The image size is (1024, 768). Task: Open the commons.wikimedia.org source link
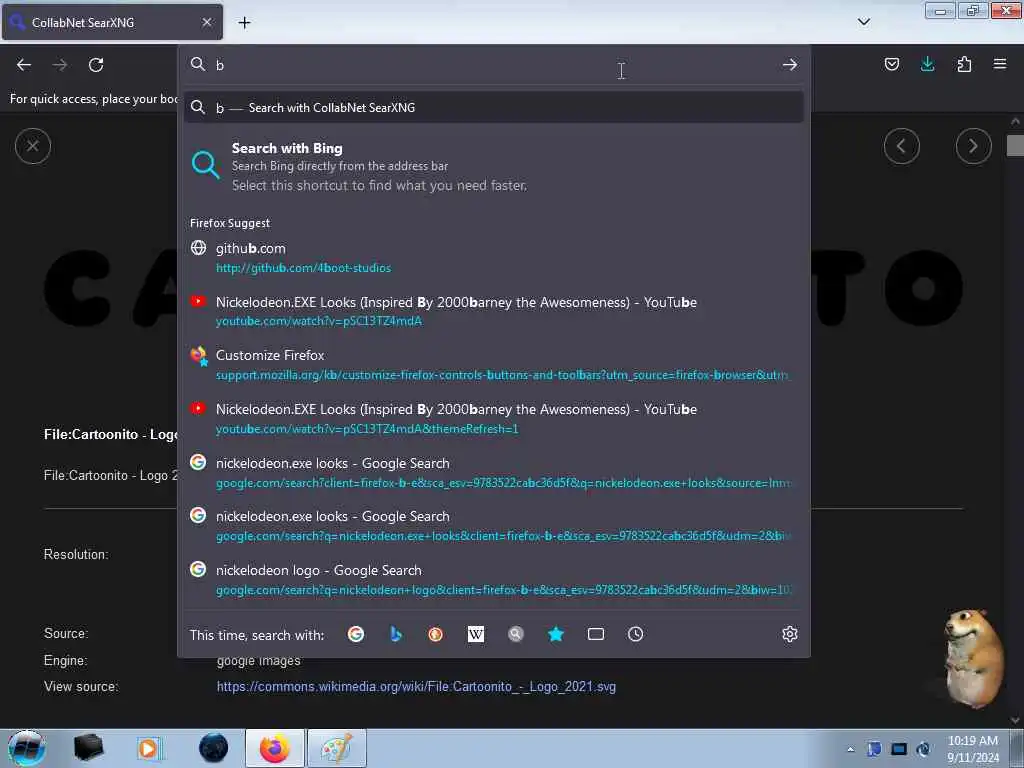coord(416,686)
